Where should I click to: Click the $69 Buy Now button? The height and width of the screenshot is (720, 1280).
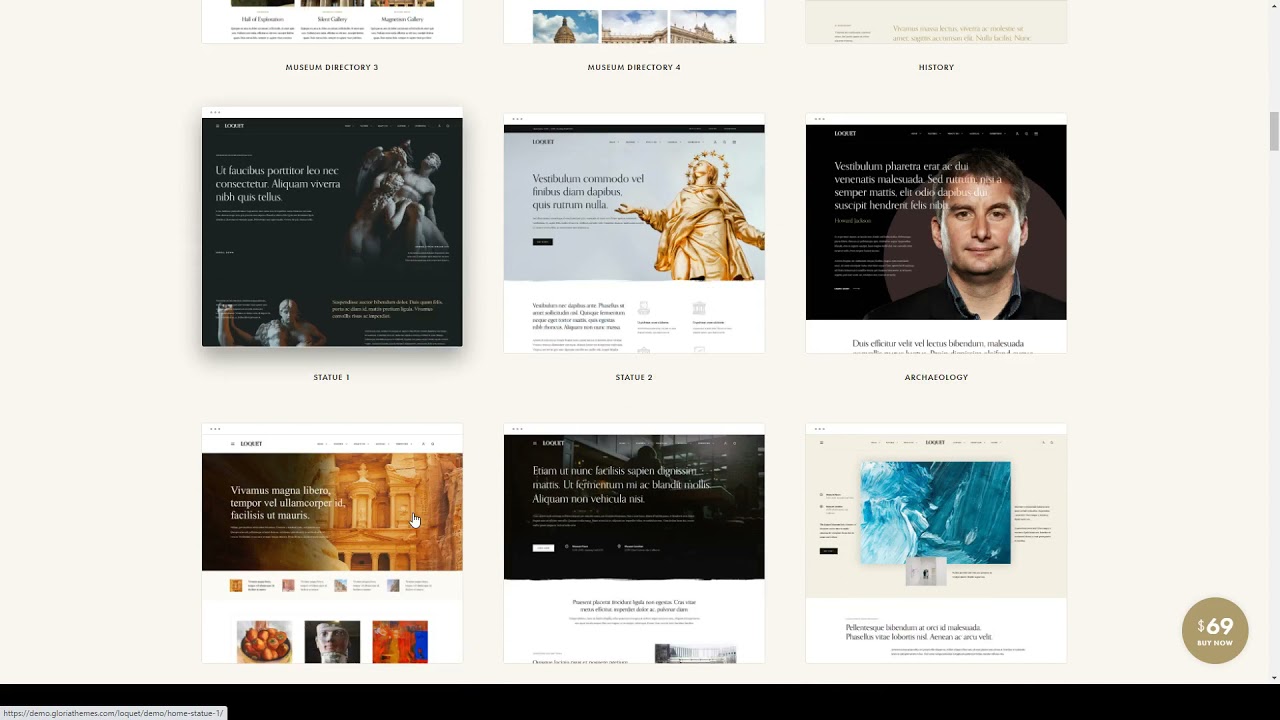[x=1215, y=631]
